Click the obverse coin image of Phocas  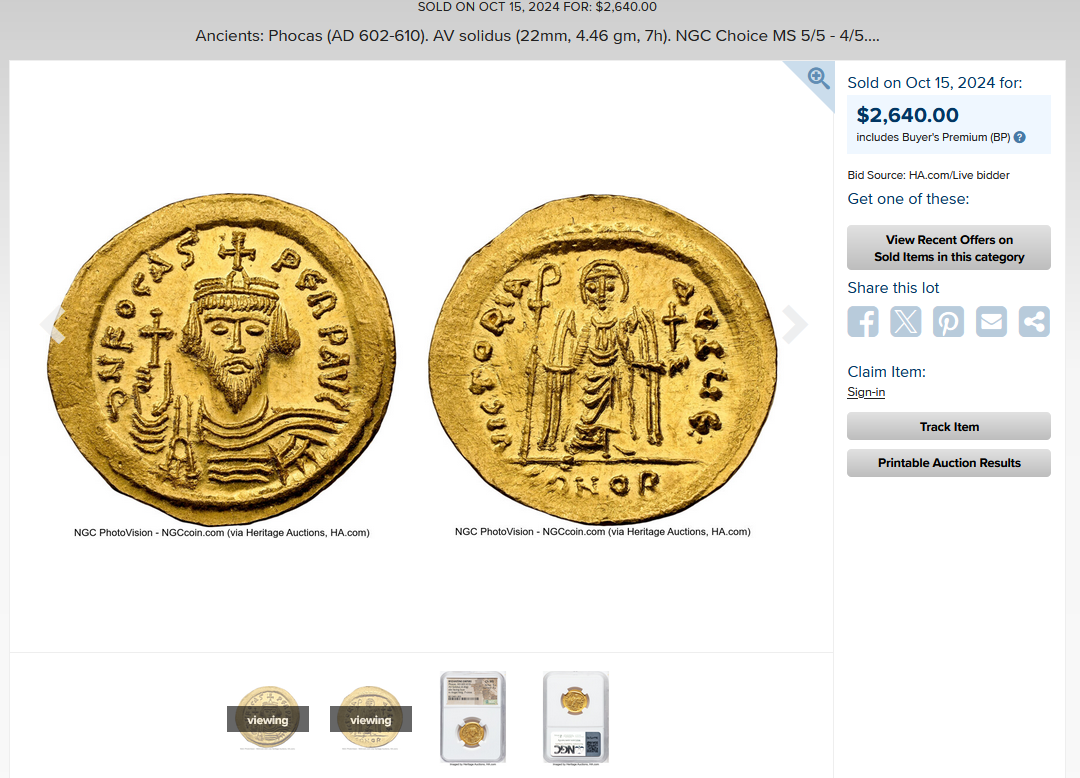click(x=222, y=358)
